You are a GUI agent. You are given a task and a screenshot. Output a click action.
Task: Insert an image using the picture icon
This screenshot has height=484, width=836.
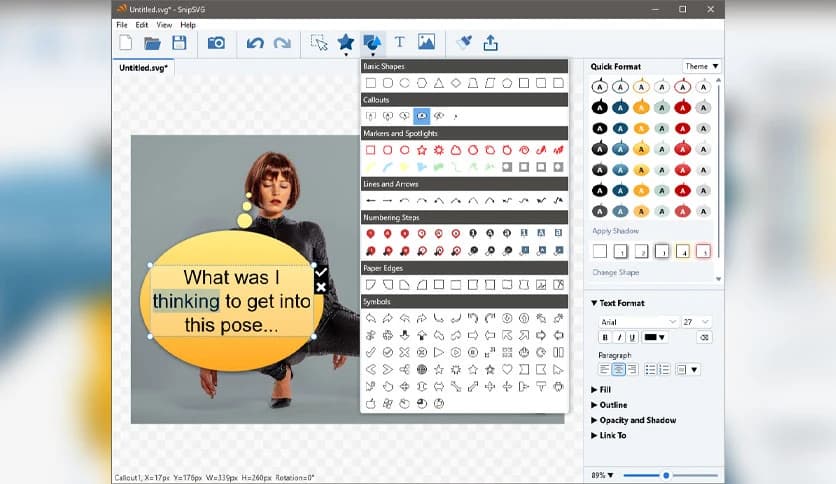coord(426,42)
